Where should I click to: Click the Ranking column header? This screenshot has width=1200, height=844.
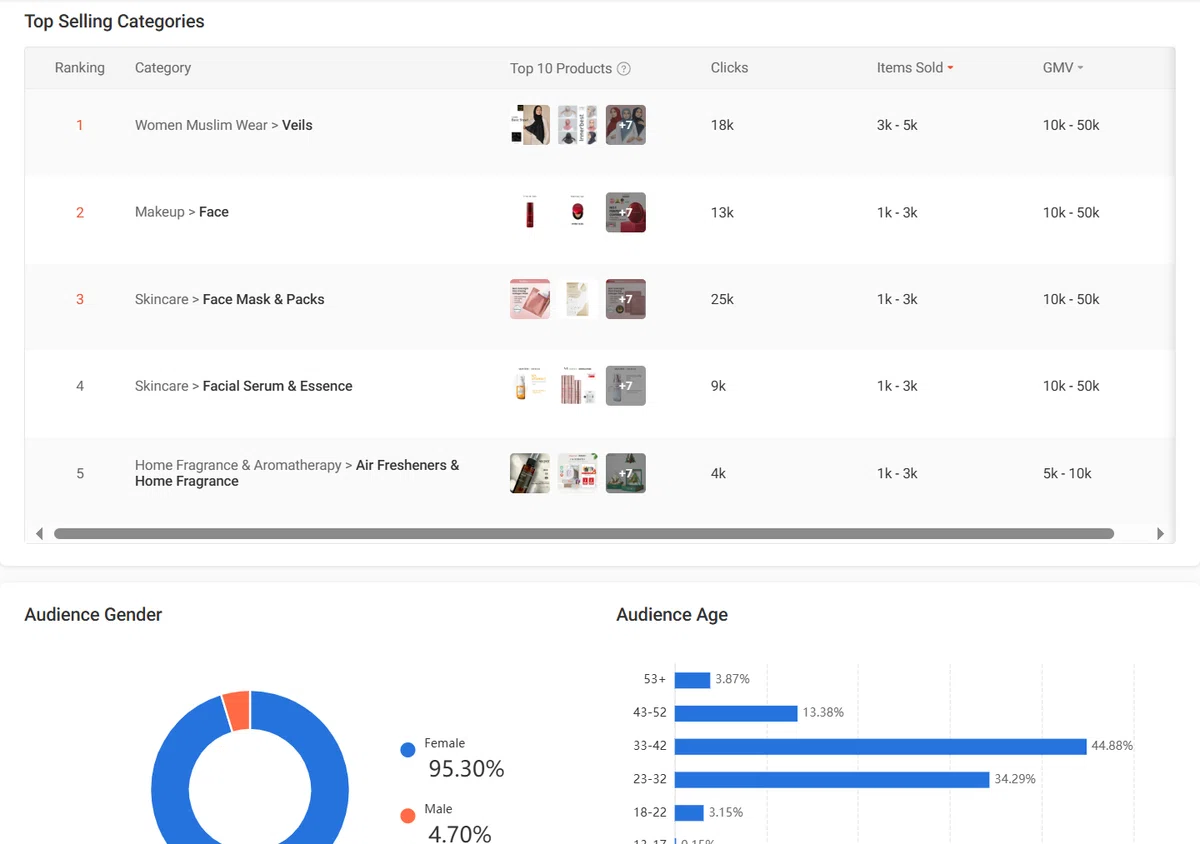tap(80, 68)
